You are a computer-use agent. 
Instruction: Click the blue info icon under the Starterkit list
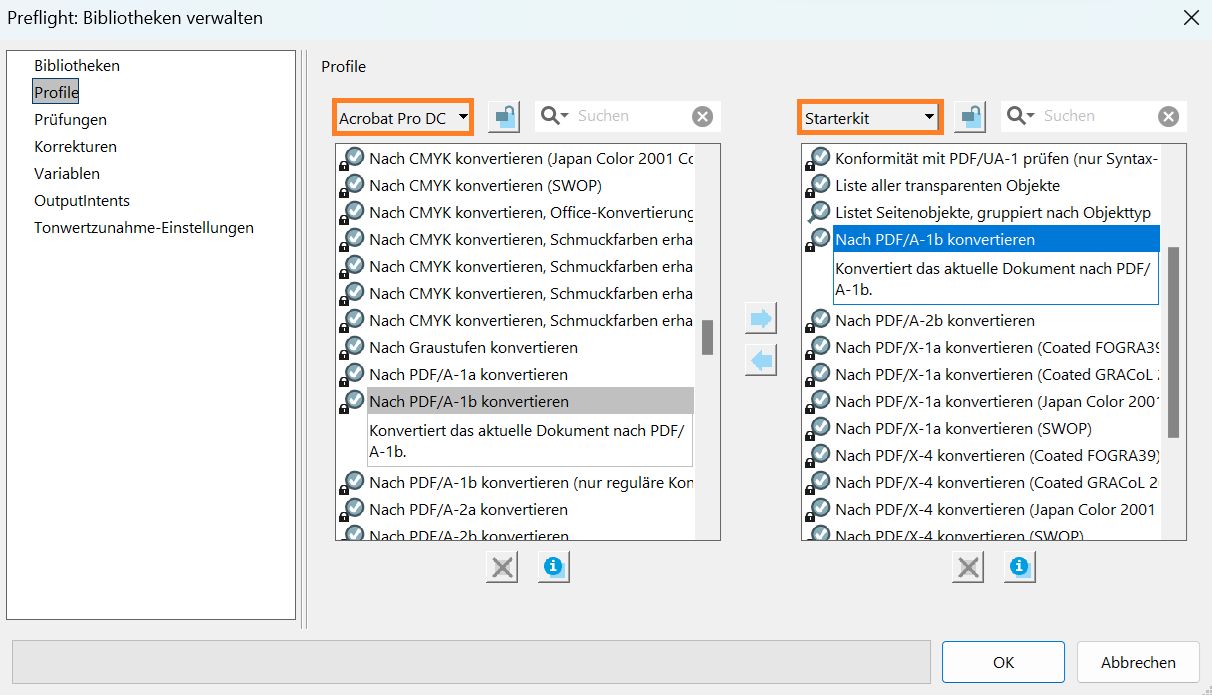point(1018,567)
